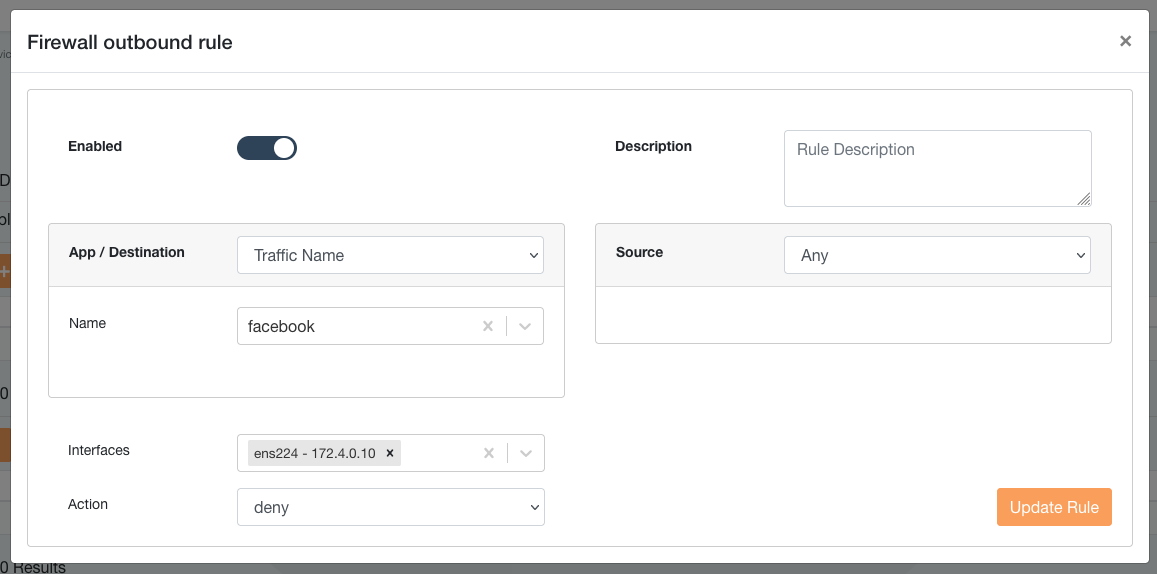Clear the facebook value in Name field
1157x574 pixels.
[488, 326]
